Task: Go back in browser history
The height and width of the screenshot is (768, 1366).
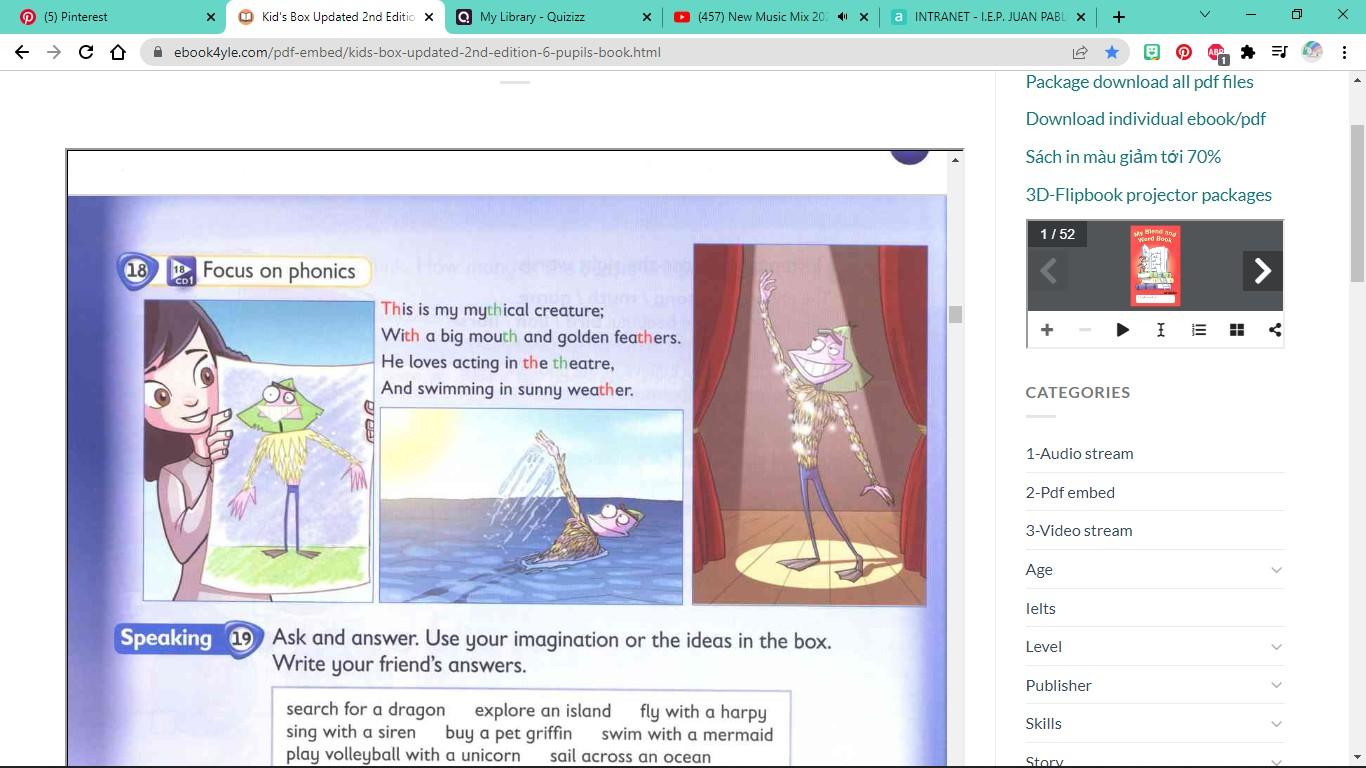Action: coord(22,52)
